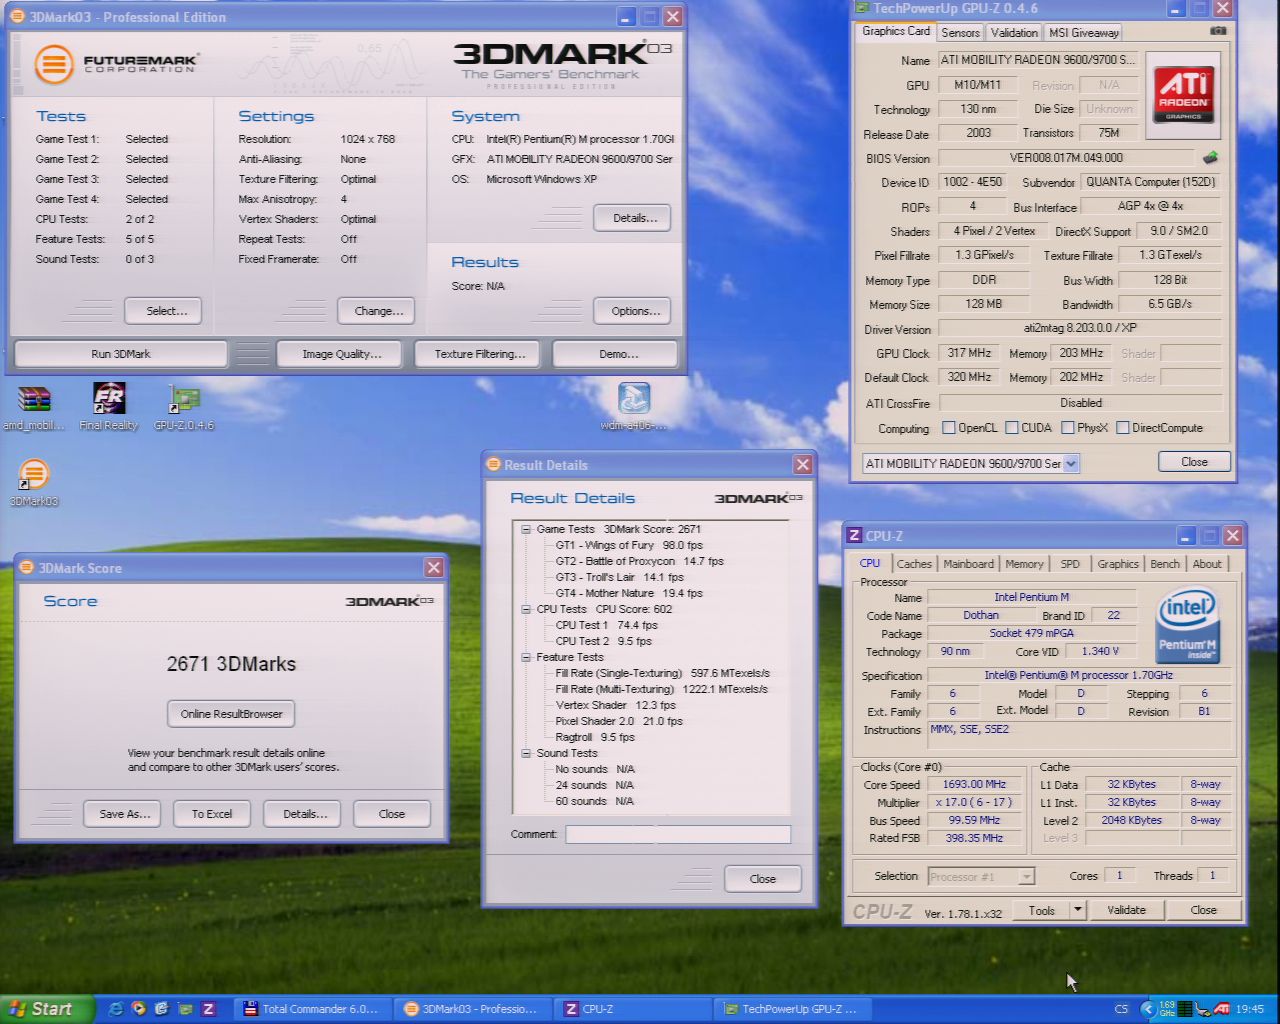
Task: Open the Mainboard tab in CPU-Z
Action: coord(968,564)
